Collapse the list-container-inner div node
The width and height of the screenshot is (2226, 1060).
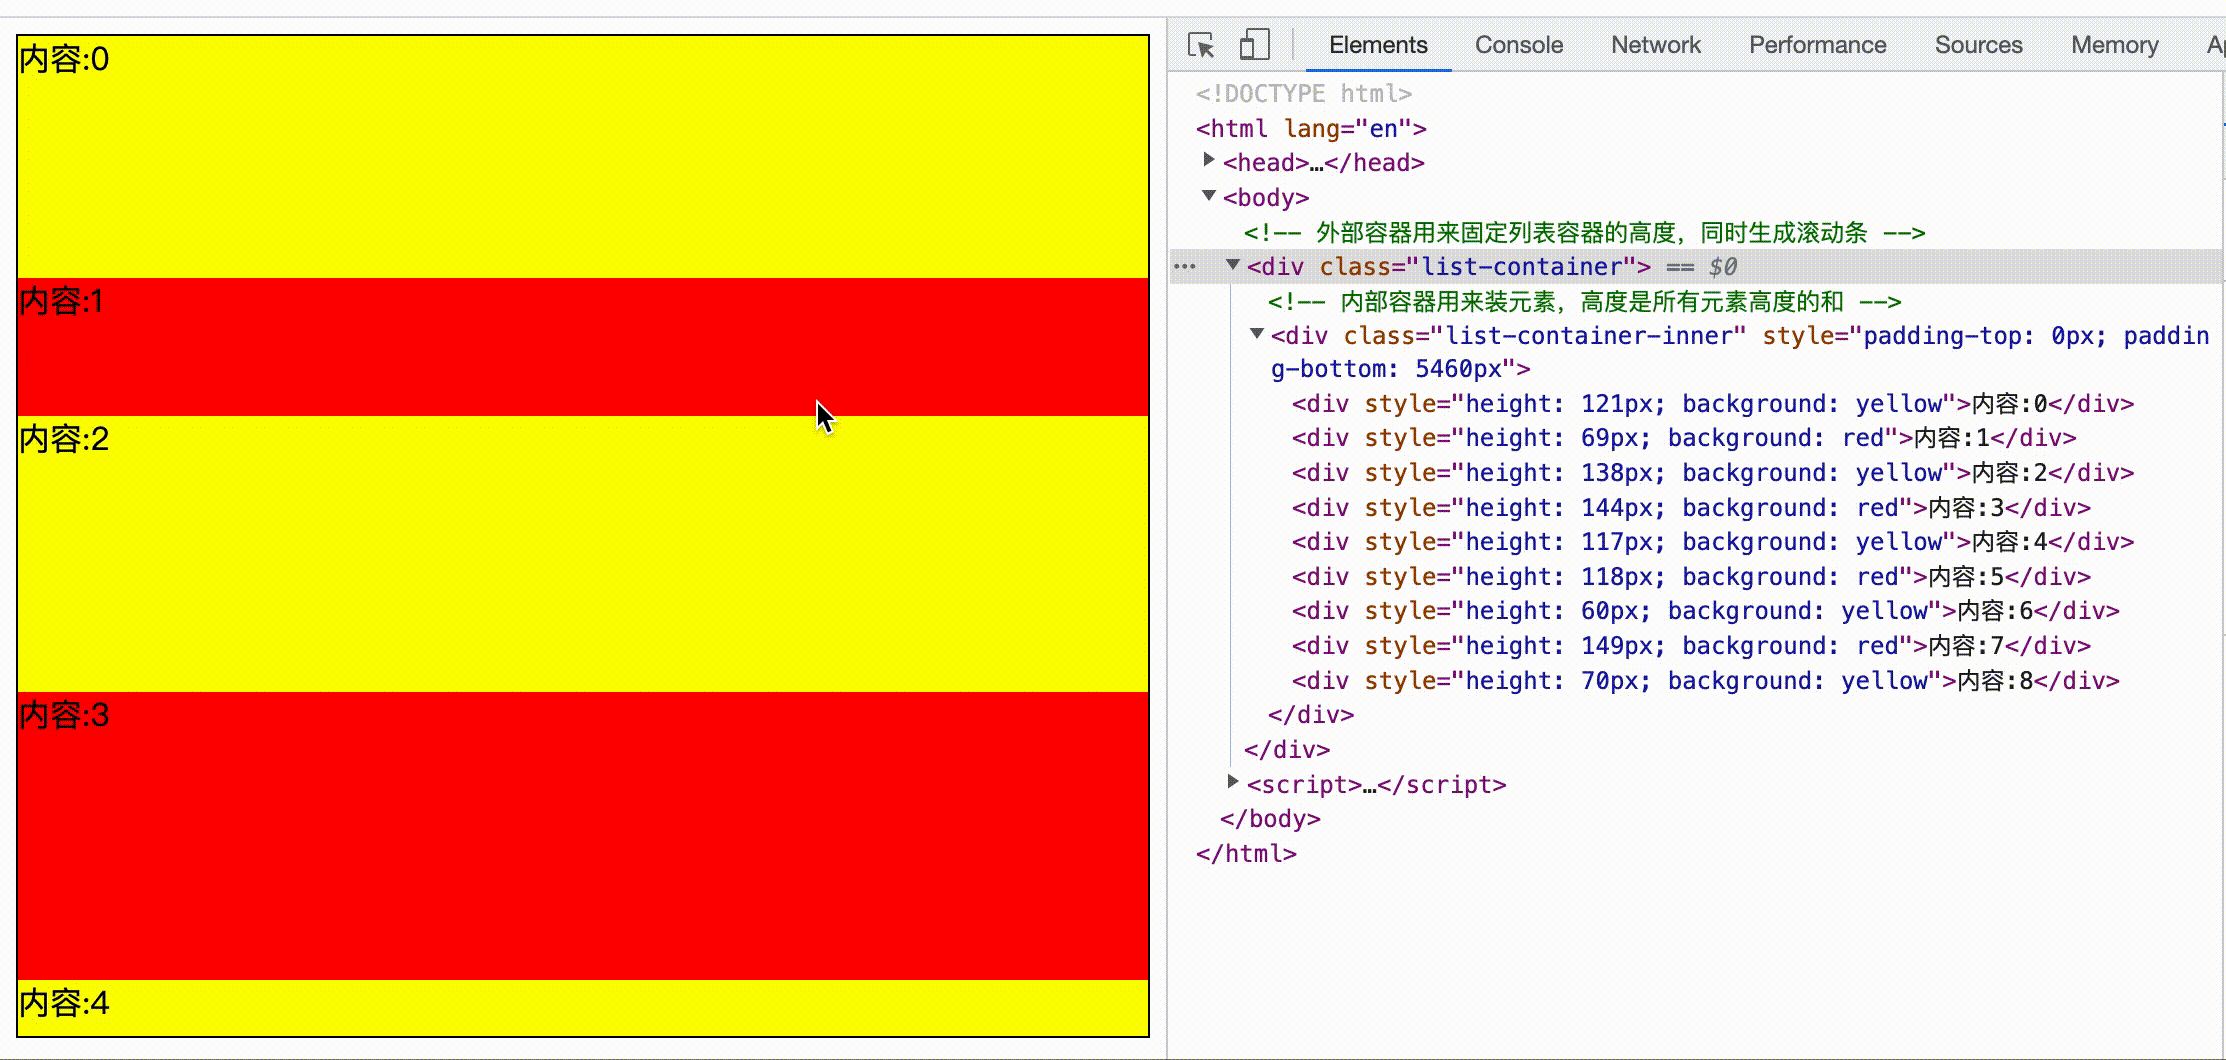tap(1257, 334)
